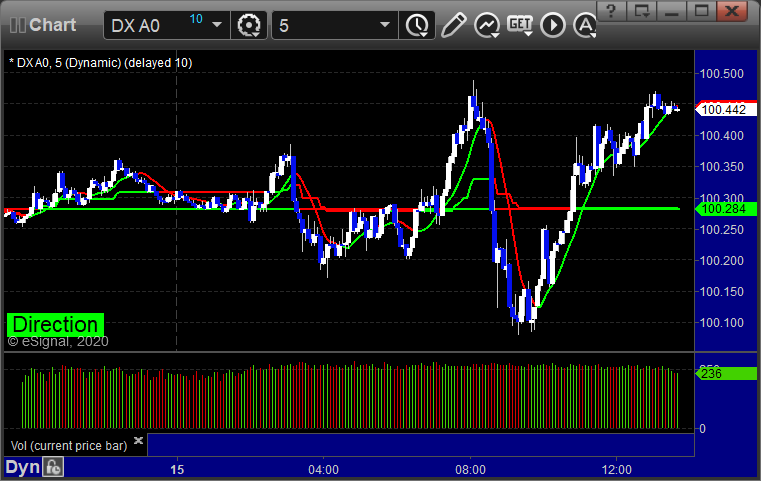Click the Dyn dynamic time mode label
Image resolution: width=761 pixels, height=481 pixels.
23,467
